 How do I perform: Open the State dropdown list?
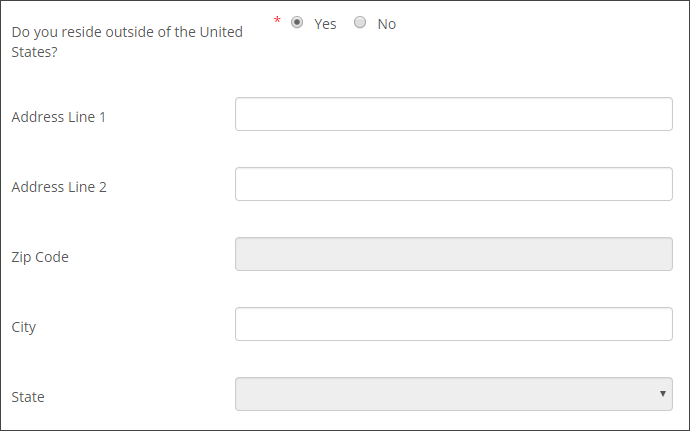[453, 394]
